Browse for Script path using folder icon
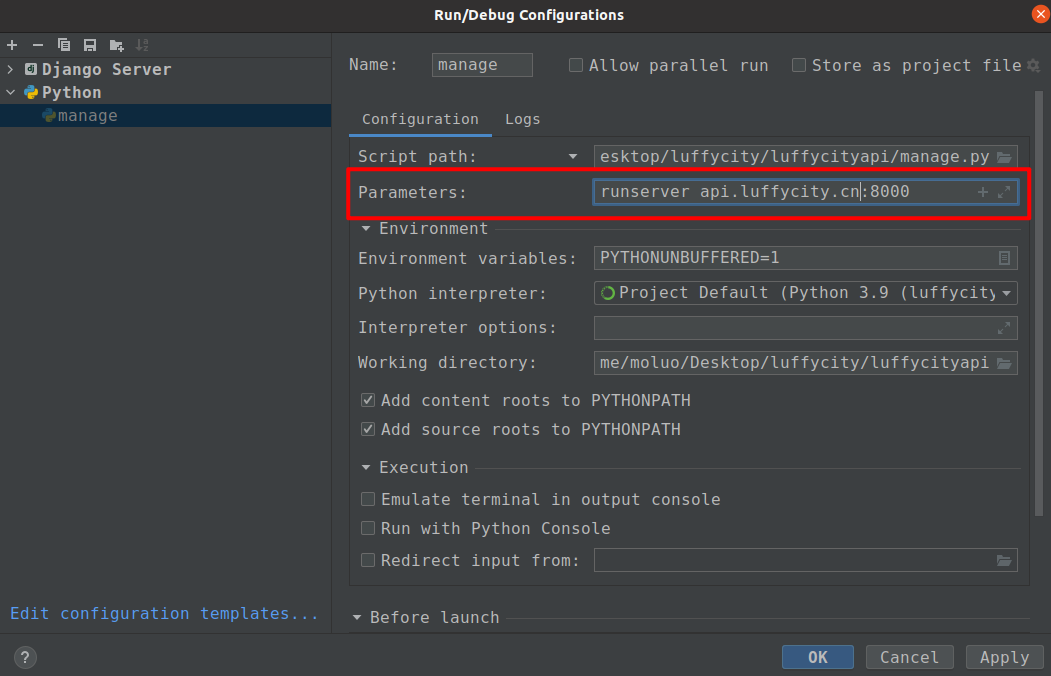The image size is (1051, 676). pos(1005,157)
